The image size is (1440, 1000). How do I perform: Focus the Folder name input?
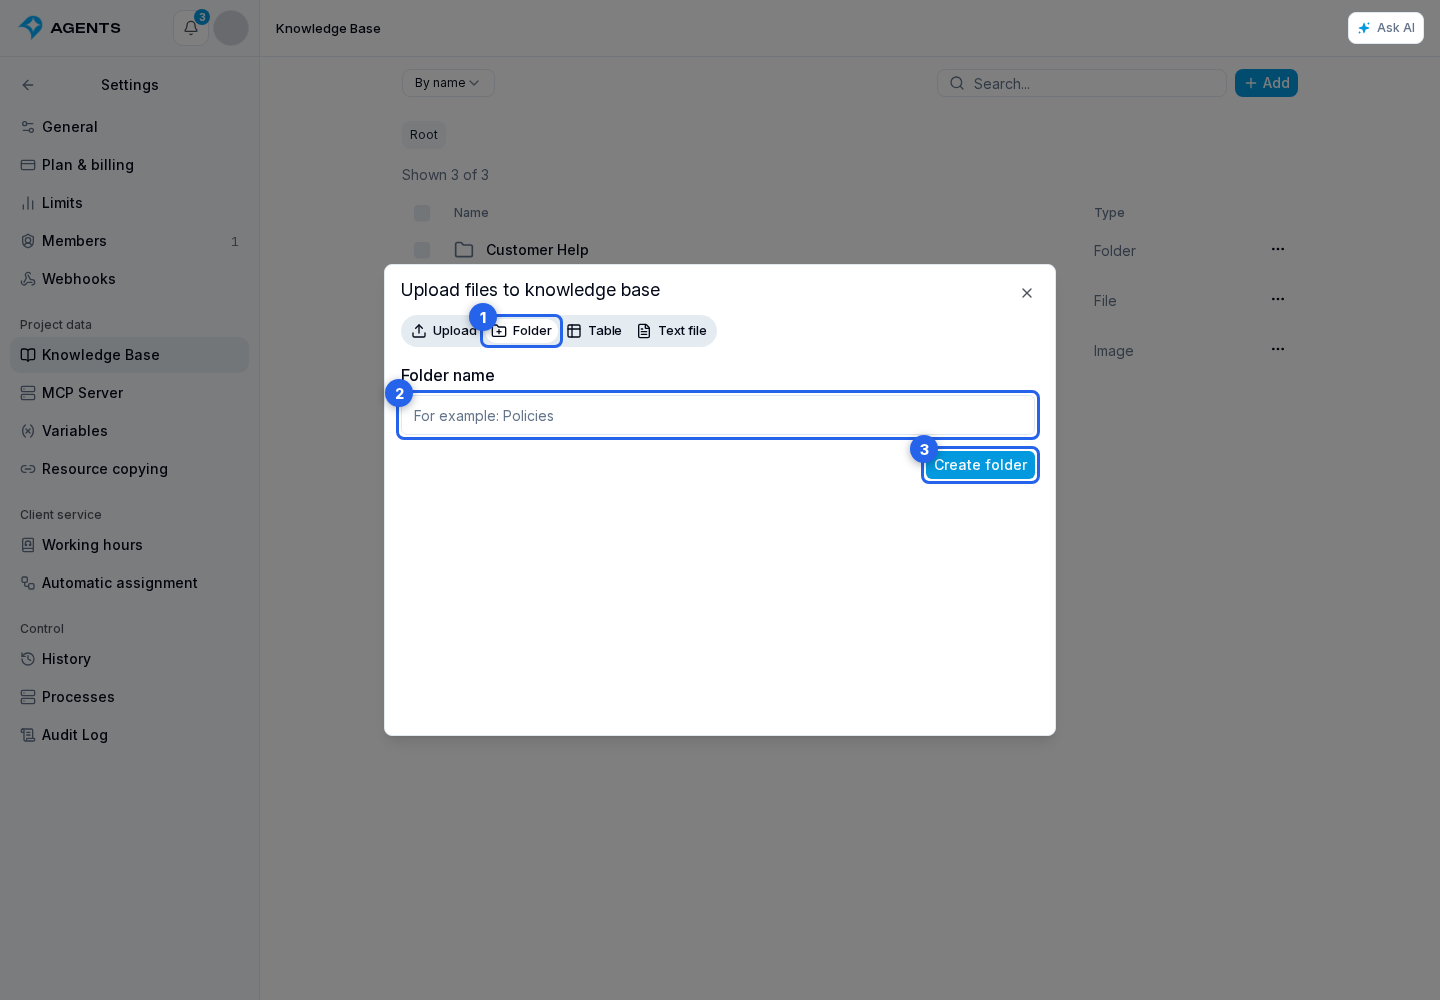coord(718,415)
